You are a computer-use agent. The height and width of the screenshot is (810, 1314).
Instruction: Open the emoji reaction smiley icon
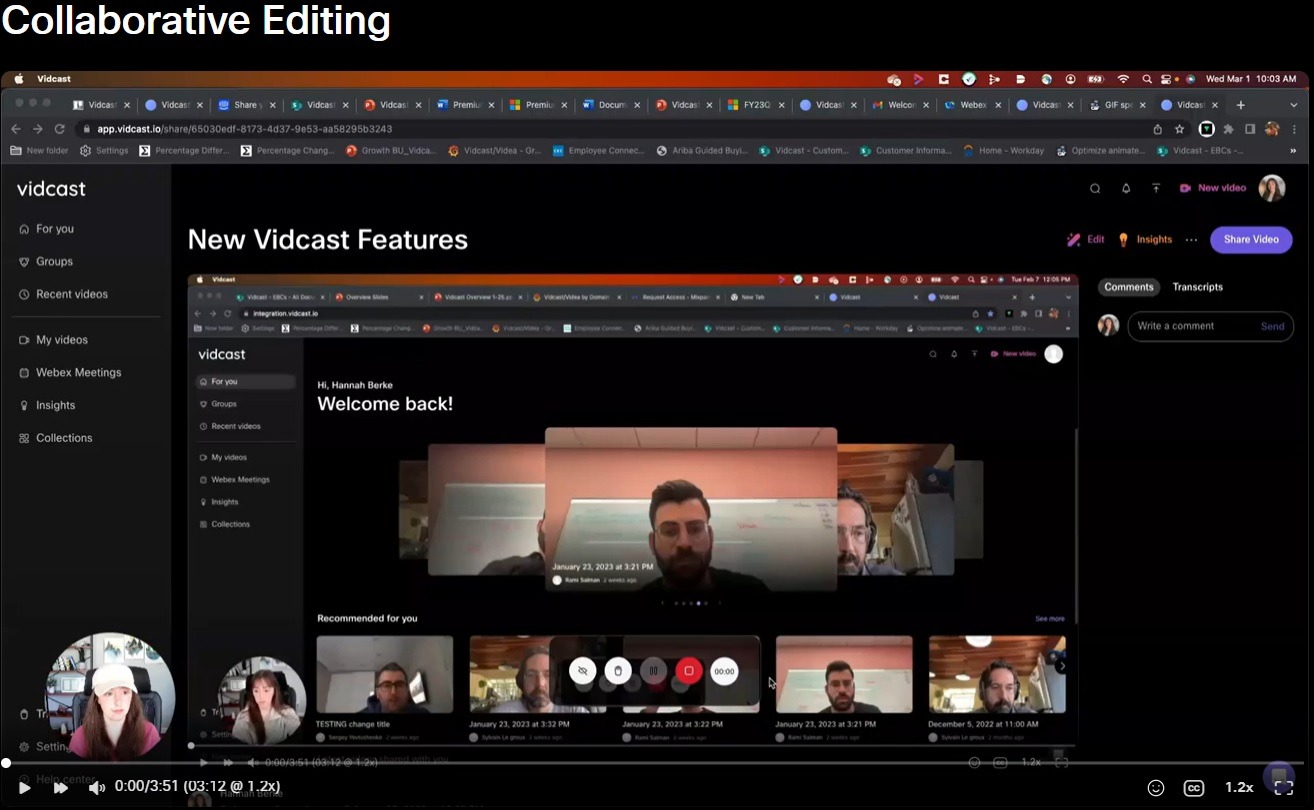1156,788
